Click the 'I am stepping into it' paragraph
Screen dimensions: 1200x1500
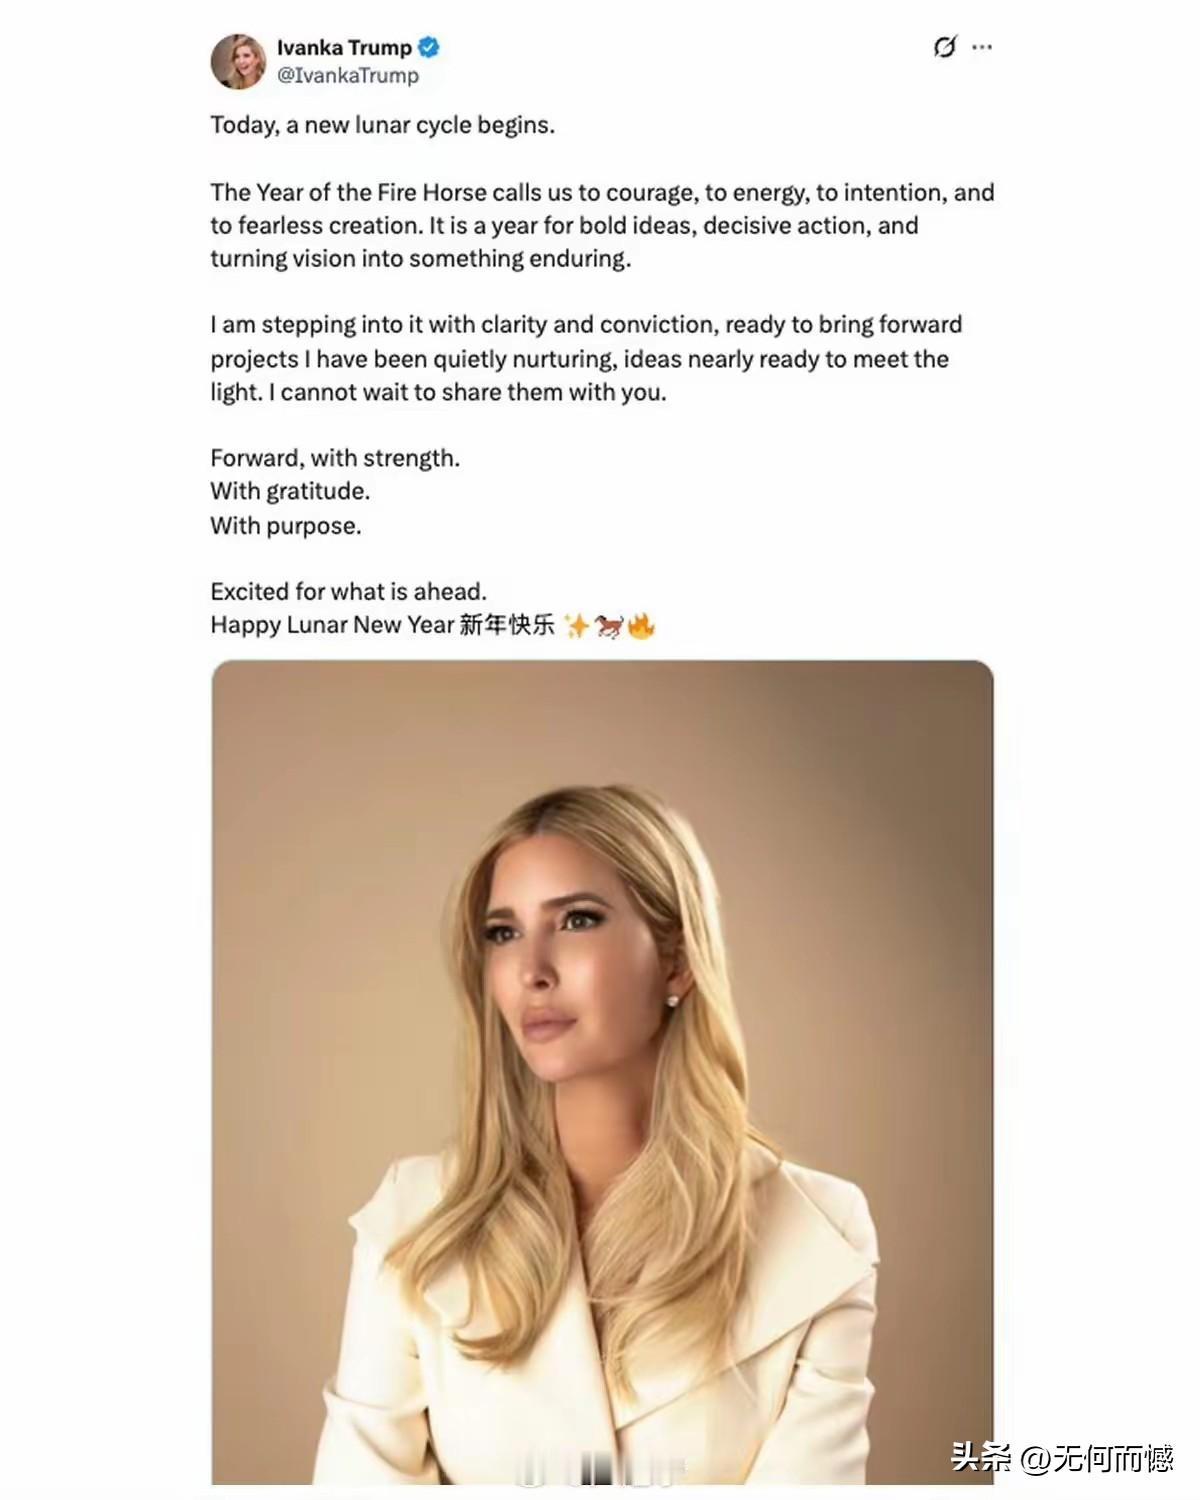pos(586,358)
